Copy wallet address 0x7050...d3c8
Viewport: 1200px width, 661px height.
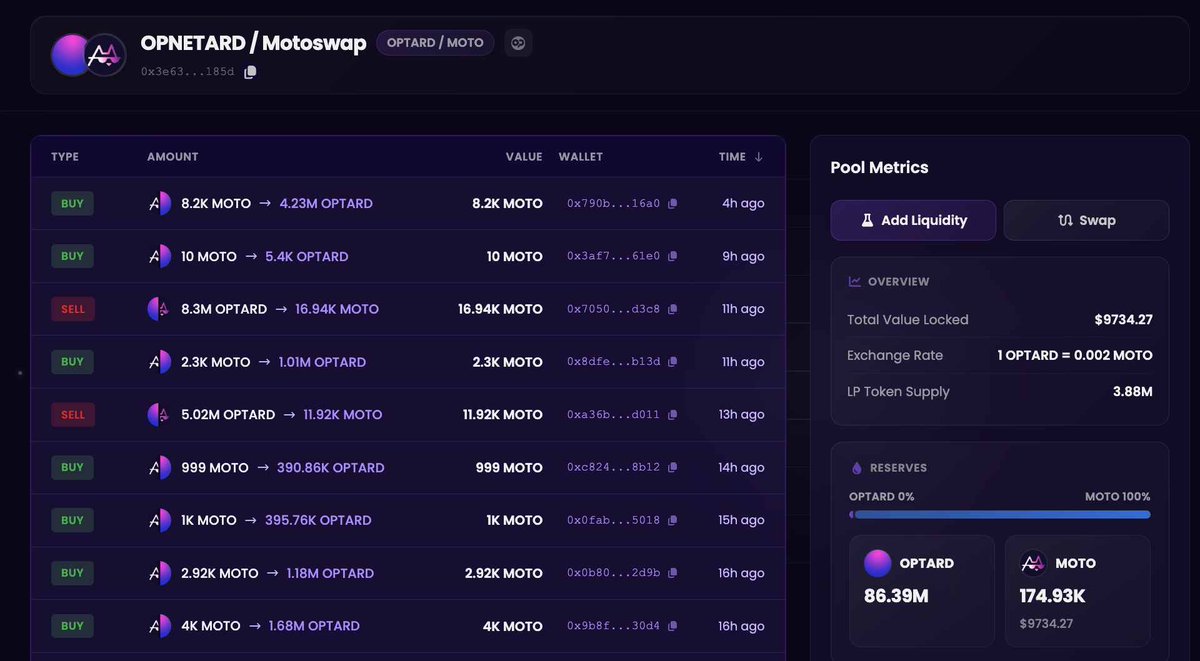[673, 310]
